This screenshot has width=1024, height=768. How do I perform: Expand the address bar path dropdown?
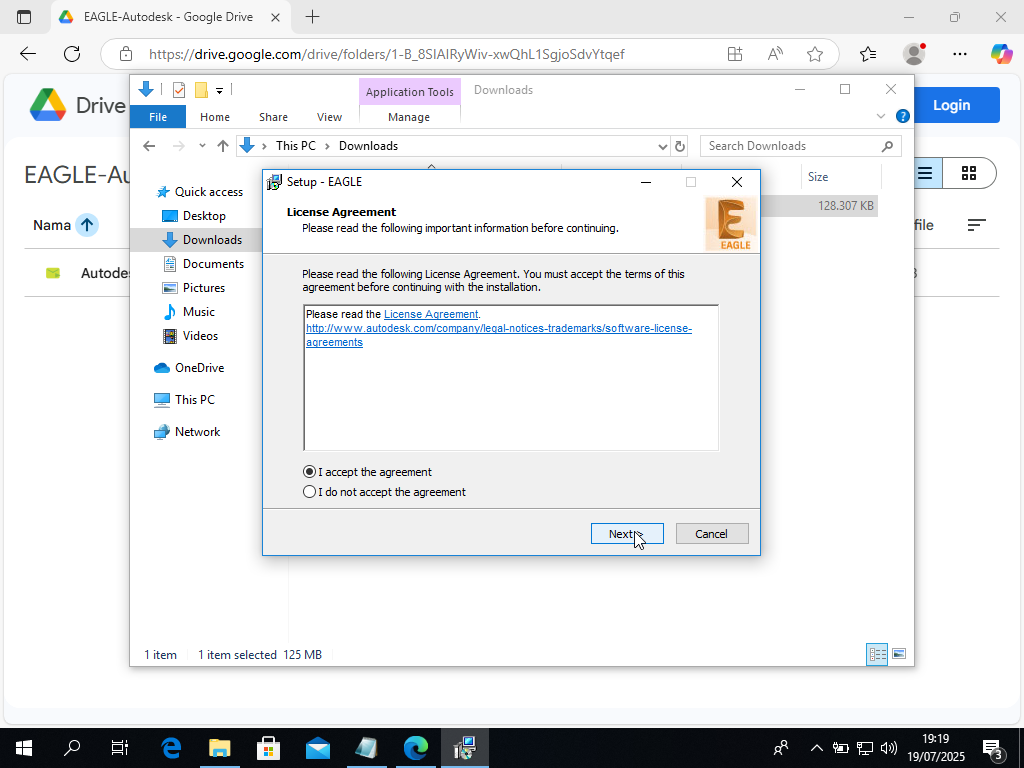[662, 146]
